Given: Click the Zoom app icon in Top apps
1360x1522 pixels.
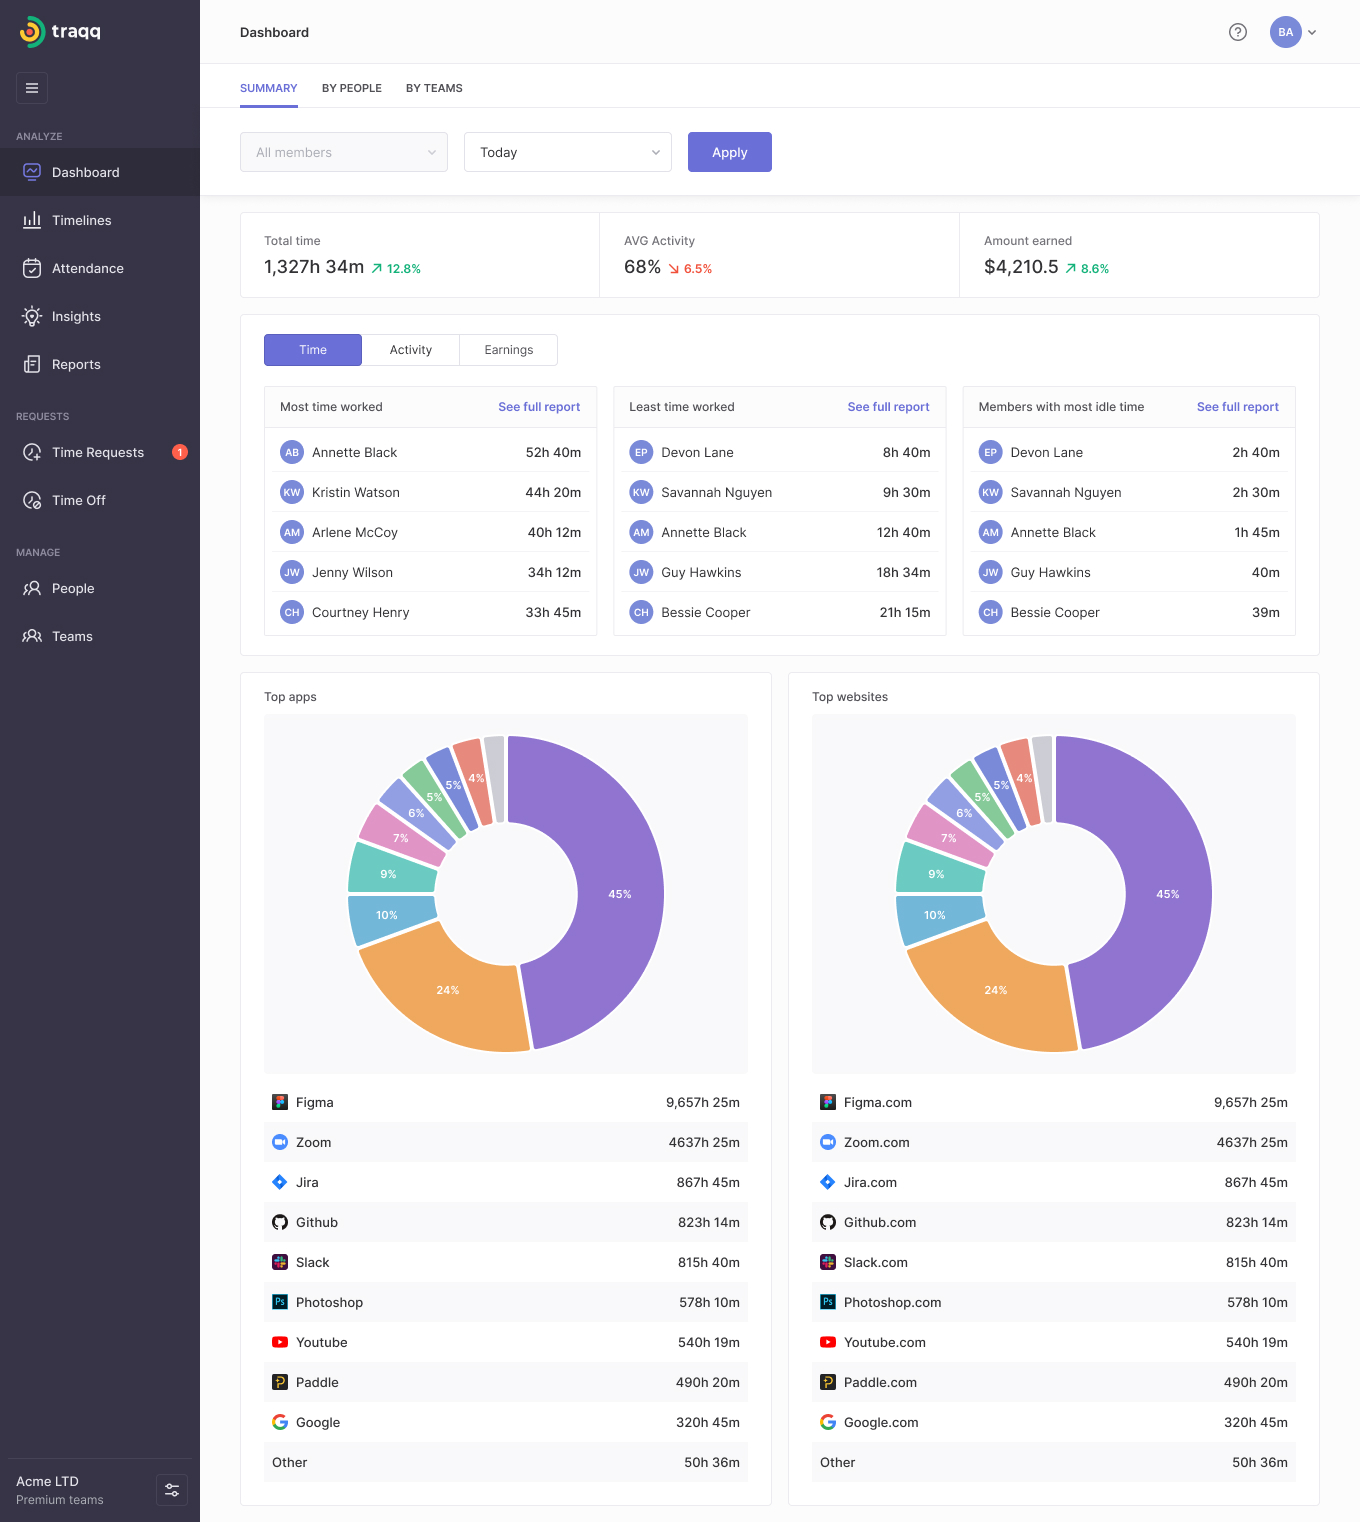Looking at the screenshot, I should pyautogui.click(x=280, y=1142).
